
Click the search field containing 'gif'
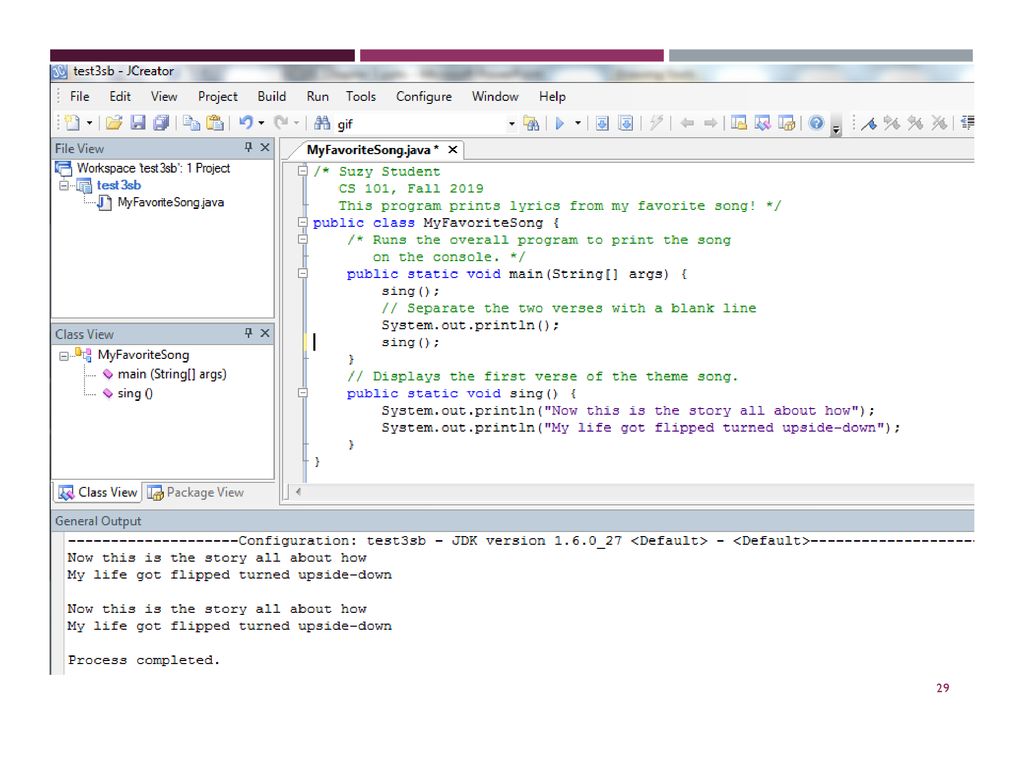(x=421, y=123)
